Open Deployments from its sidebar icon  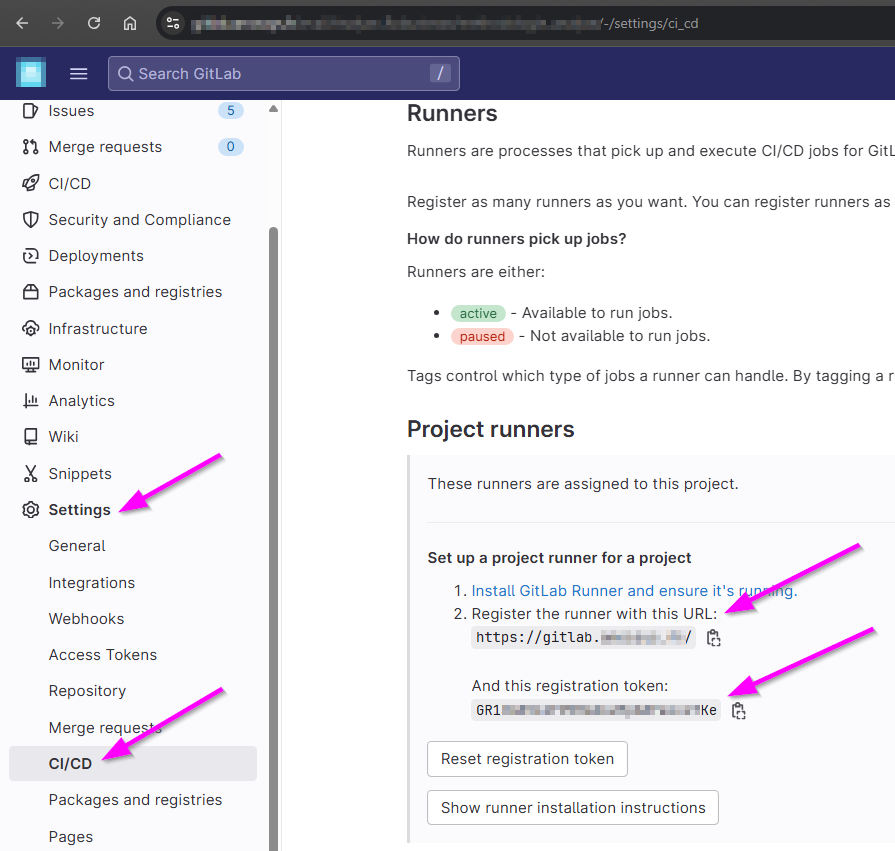coord(28,255)
